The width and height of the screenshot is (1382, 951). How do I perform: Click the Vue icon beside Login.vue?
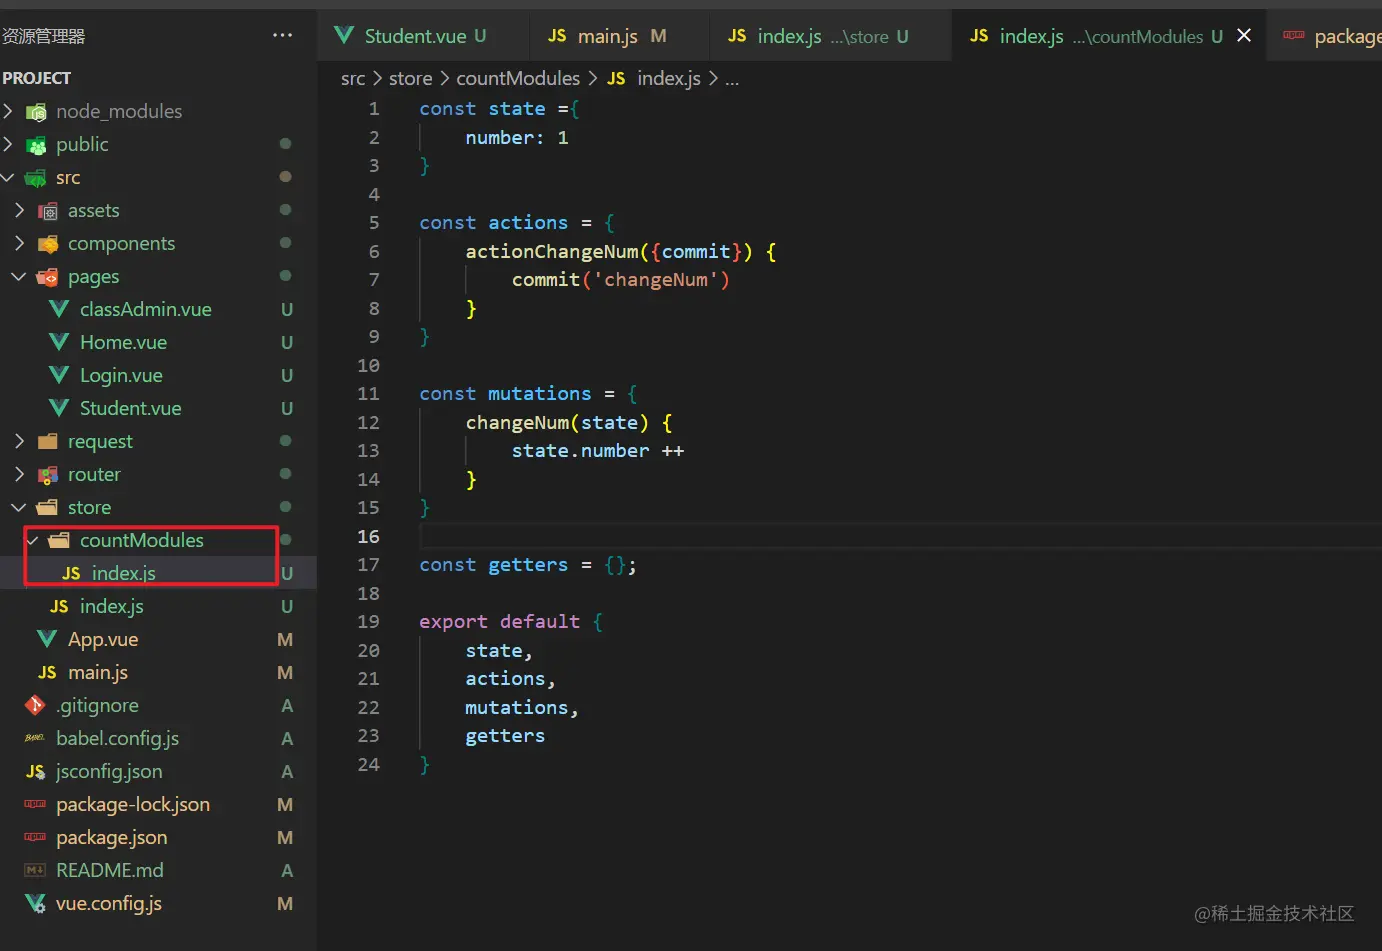(x=59, y=375)
